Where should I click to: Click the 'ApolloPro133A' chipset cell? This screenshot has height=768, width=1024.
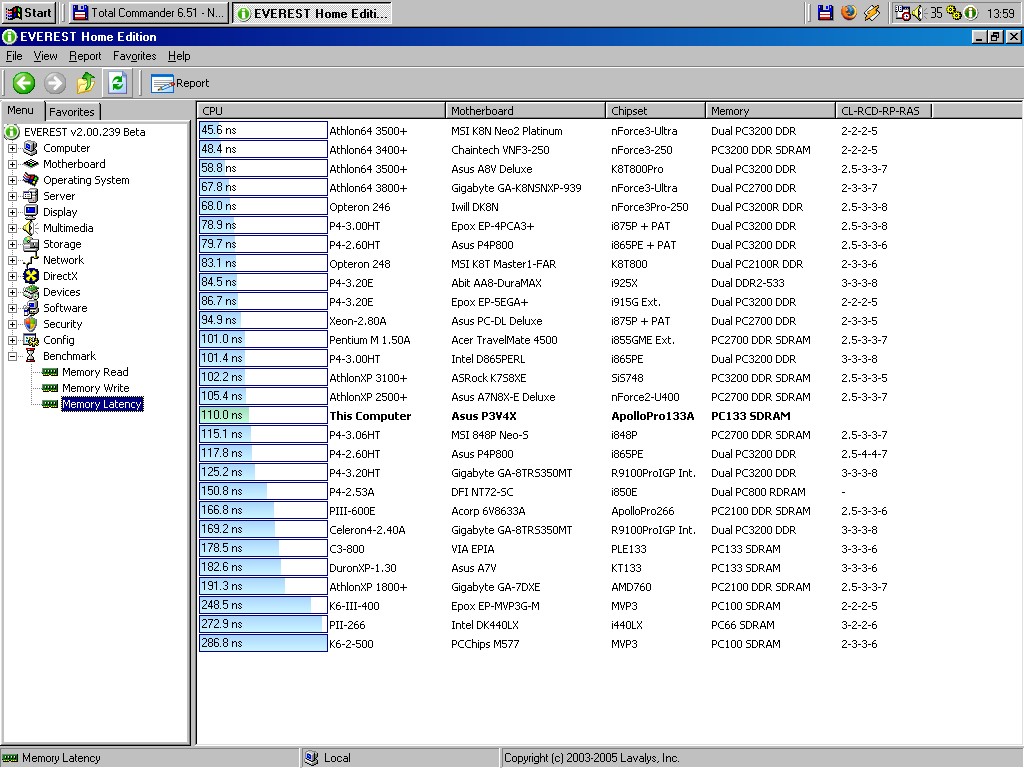coord(652,416)
